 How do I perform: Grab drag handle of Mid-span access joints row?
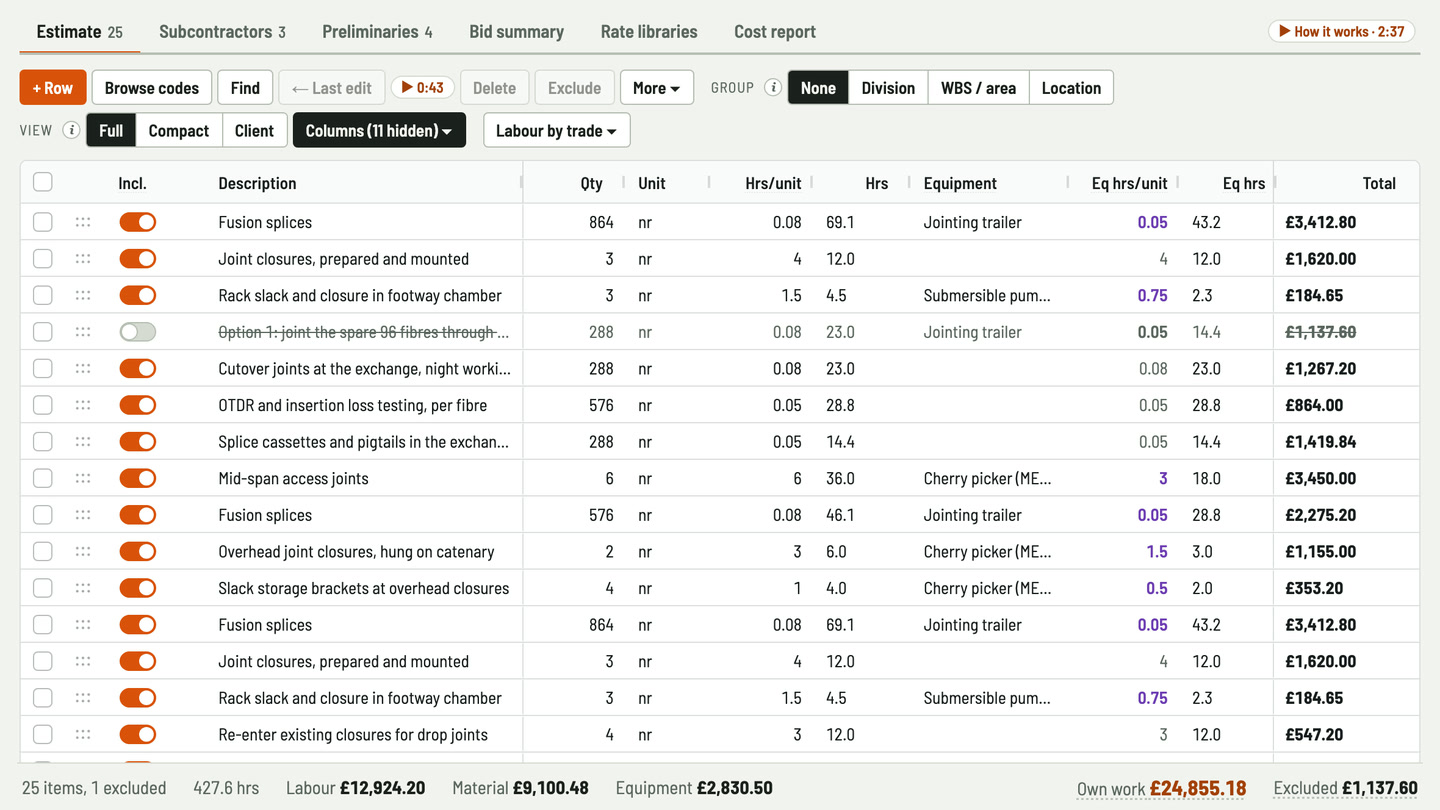[x=83, y=478]
